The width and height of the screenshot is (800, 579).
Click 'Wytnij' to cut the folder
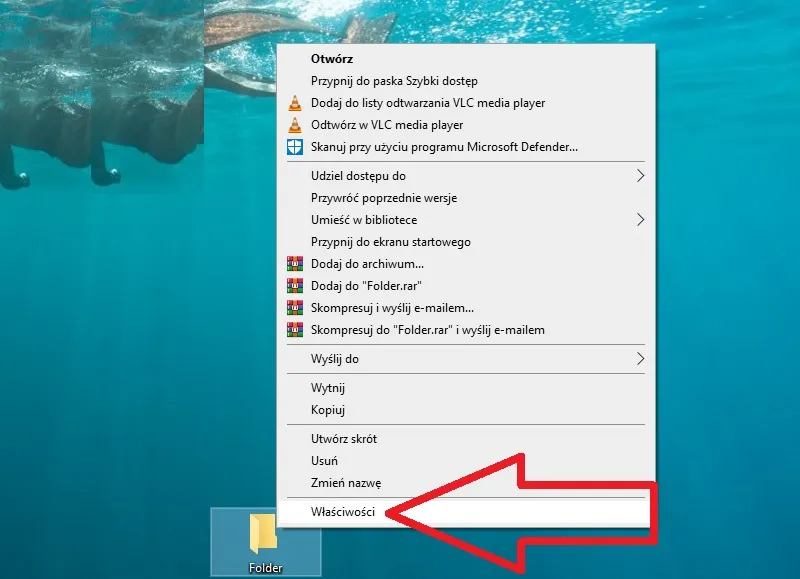click(x=328, y=388)
